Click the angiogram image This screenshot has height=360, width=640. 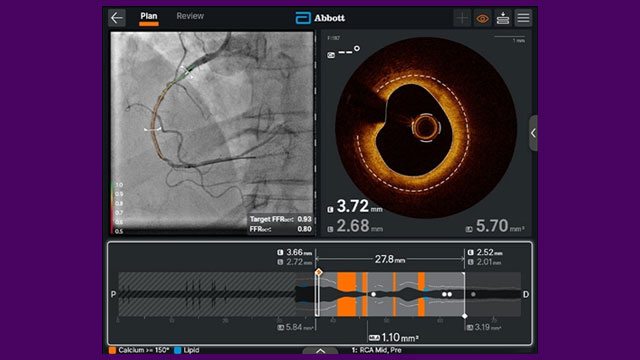(212, 133)
